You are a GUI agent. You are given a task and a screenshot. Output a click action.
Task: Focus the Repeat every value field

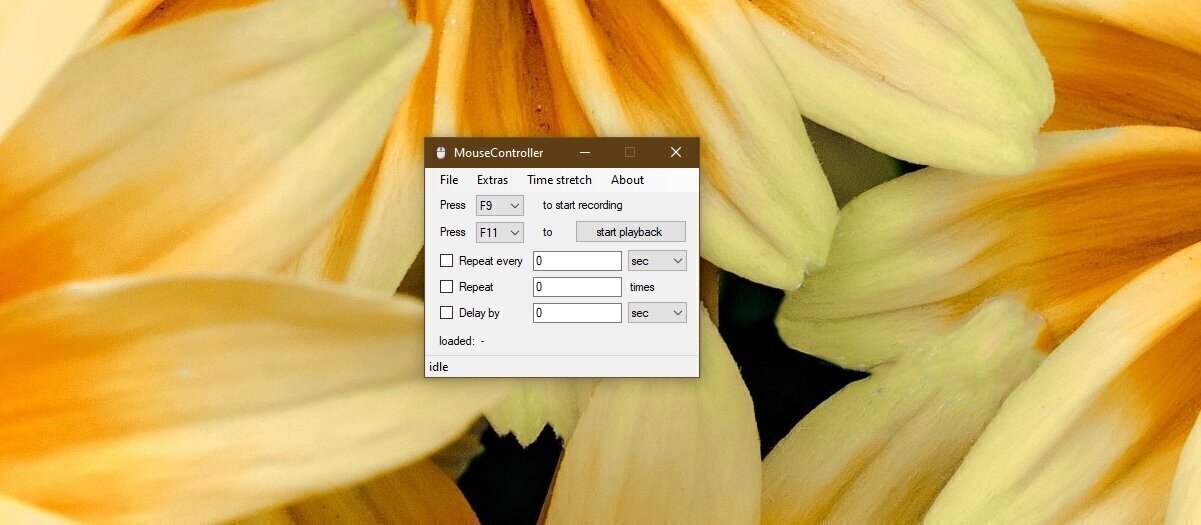click(x=577, y=261)
